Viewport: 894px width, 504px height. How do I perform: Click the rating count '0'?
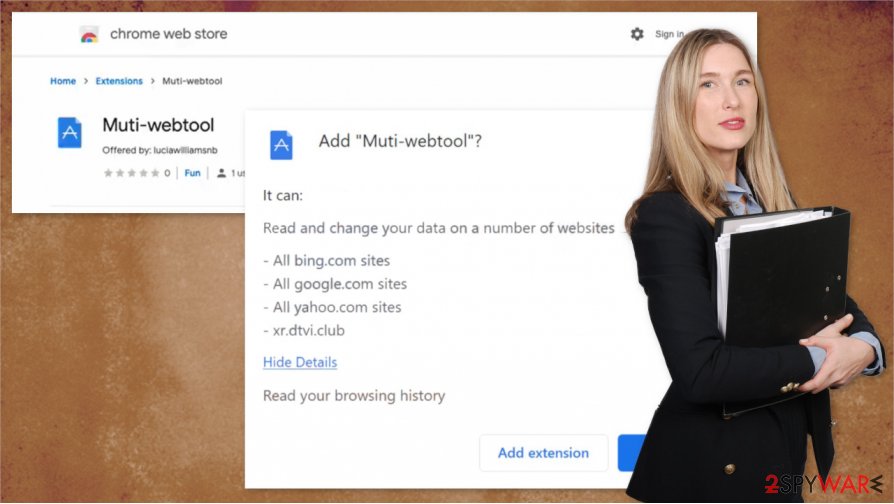click(167, 173)
